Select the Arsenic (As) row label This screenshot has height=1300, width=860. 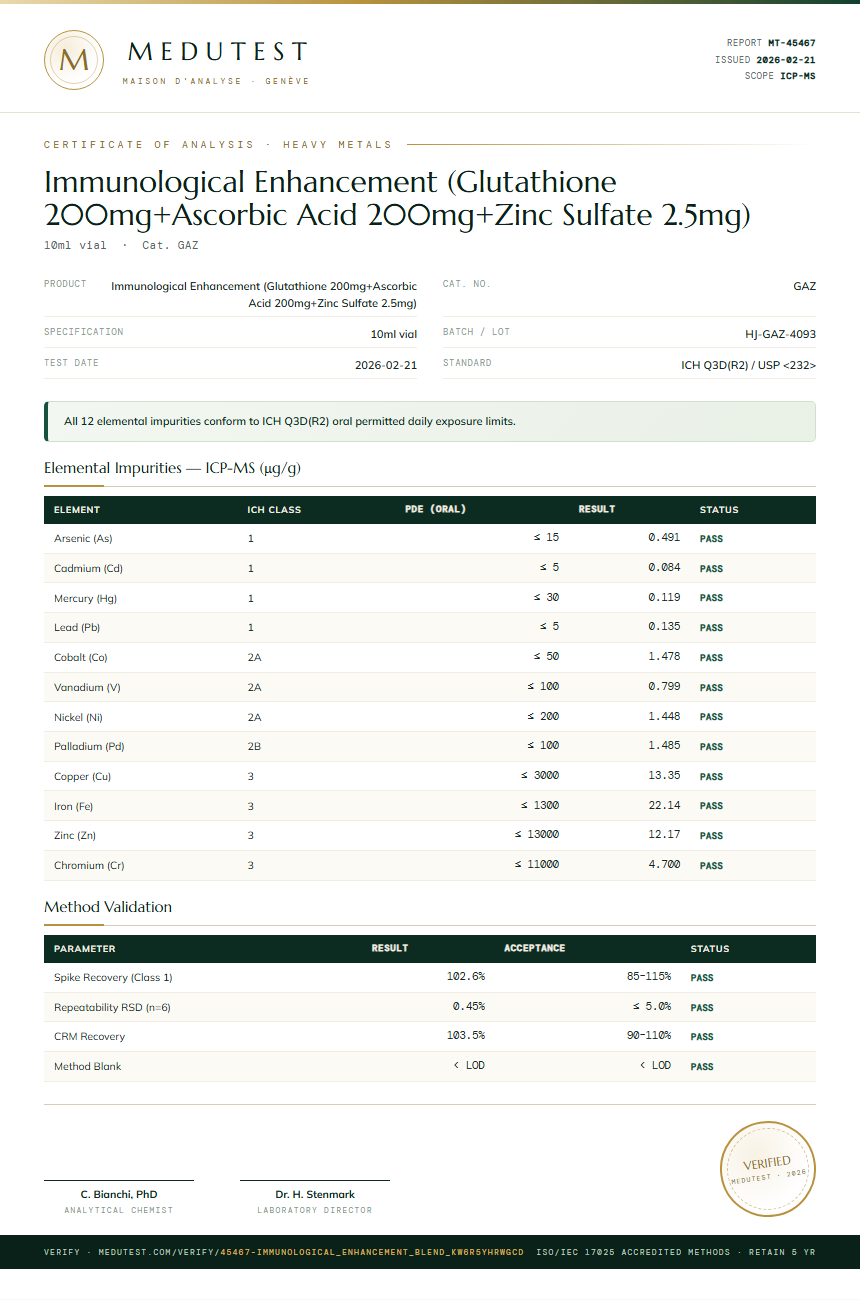tap(83, 539)
